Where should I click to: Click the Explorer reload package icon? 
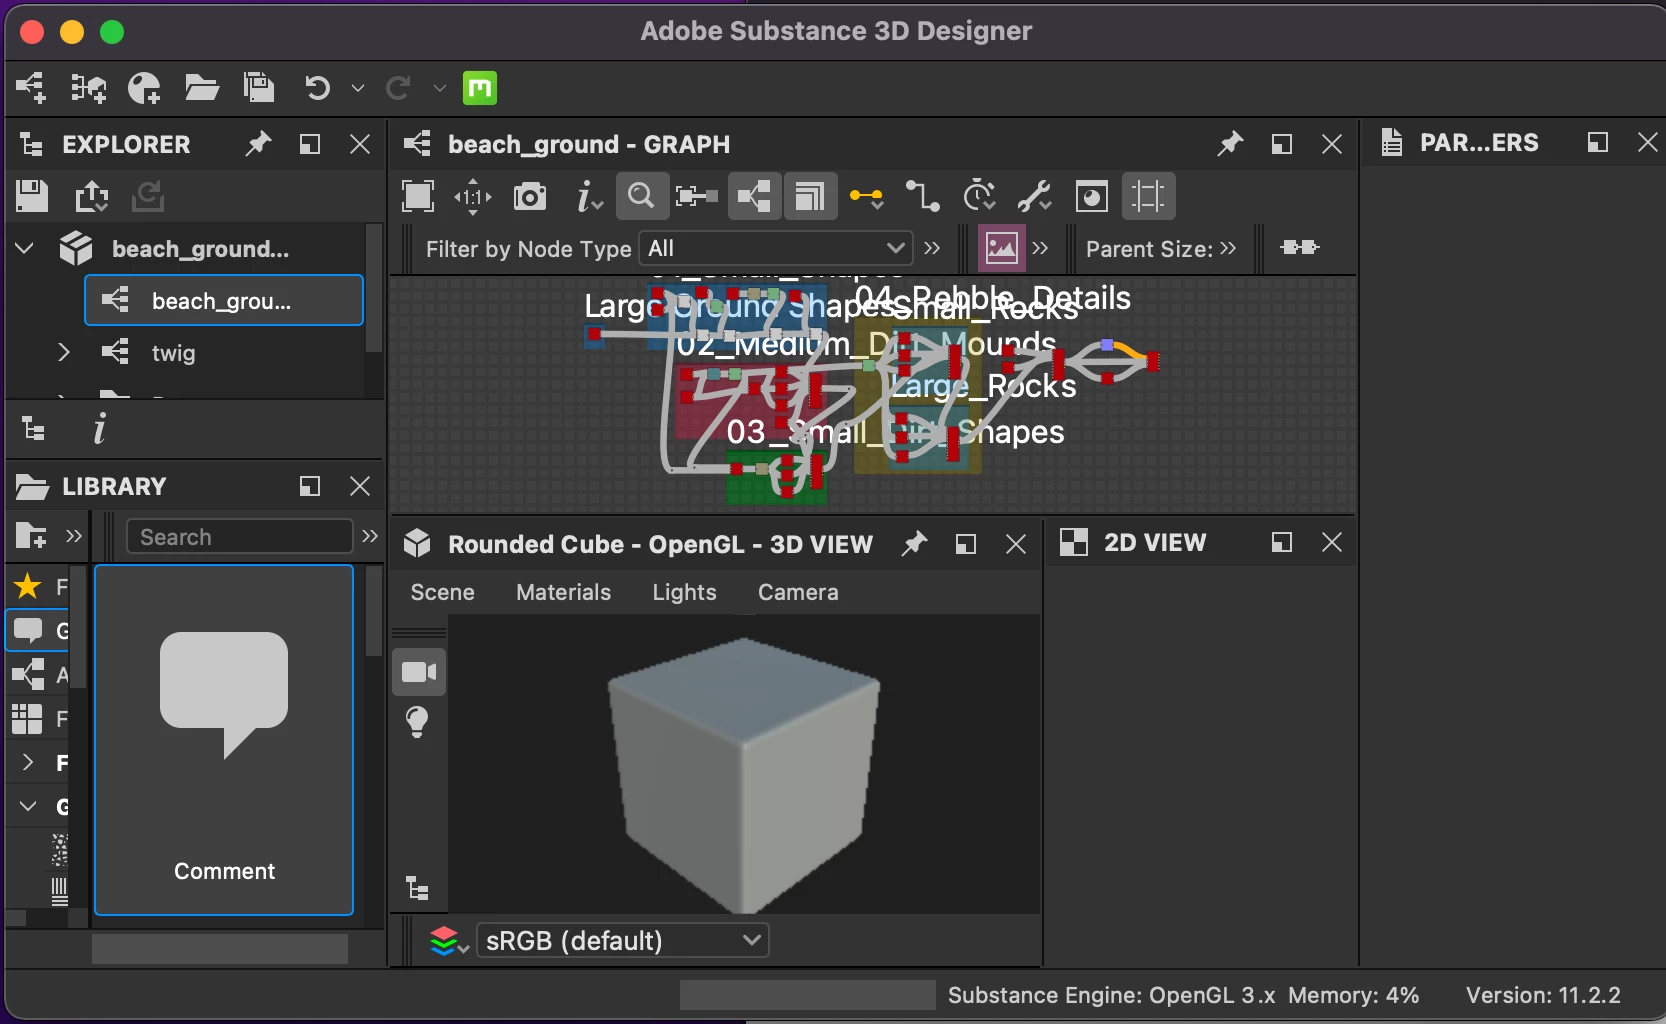tap(148, 196)
